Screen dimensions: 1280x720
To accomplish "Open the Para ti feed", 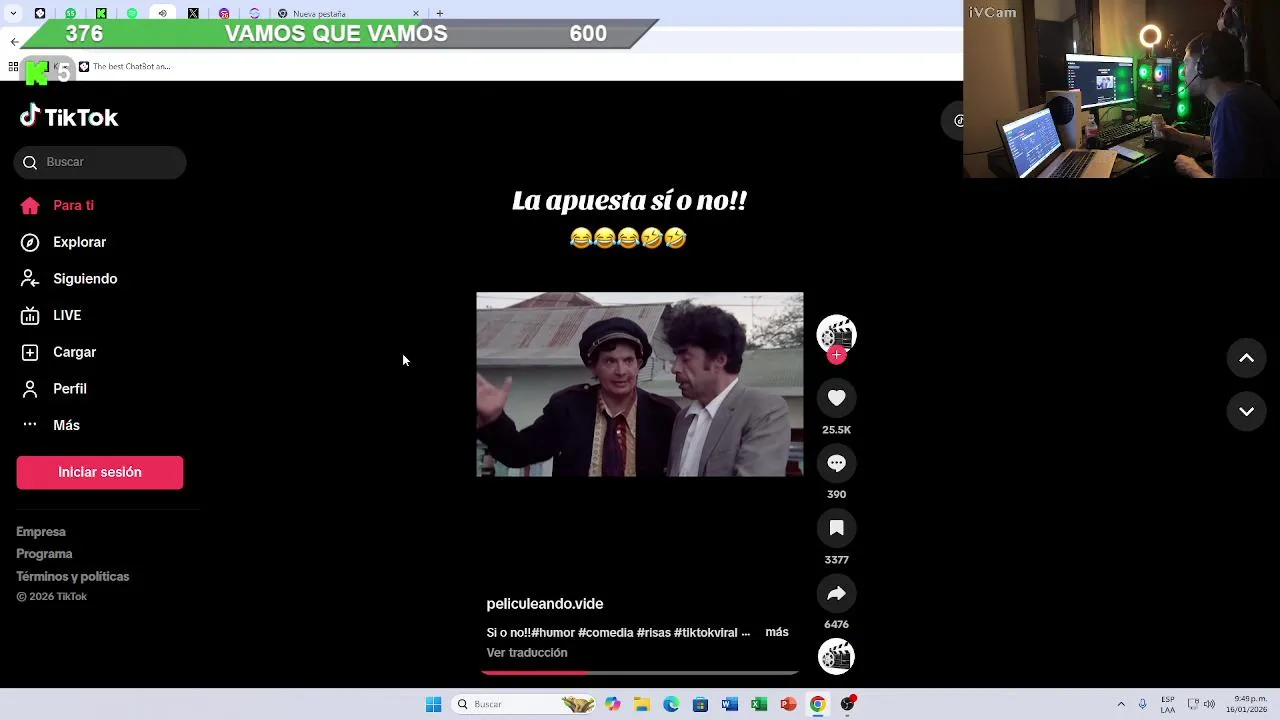I will tap(58, 205).
